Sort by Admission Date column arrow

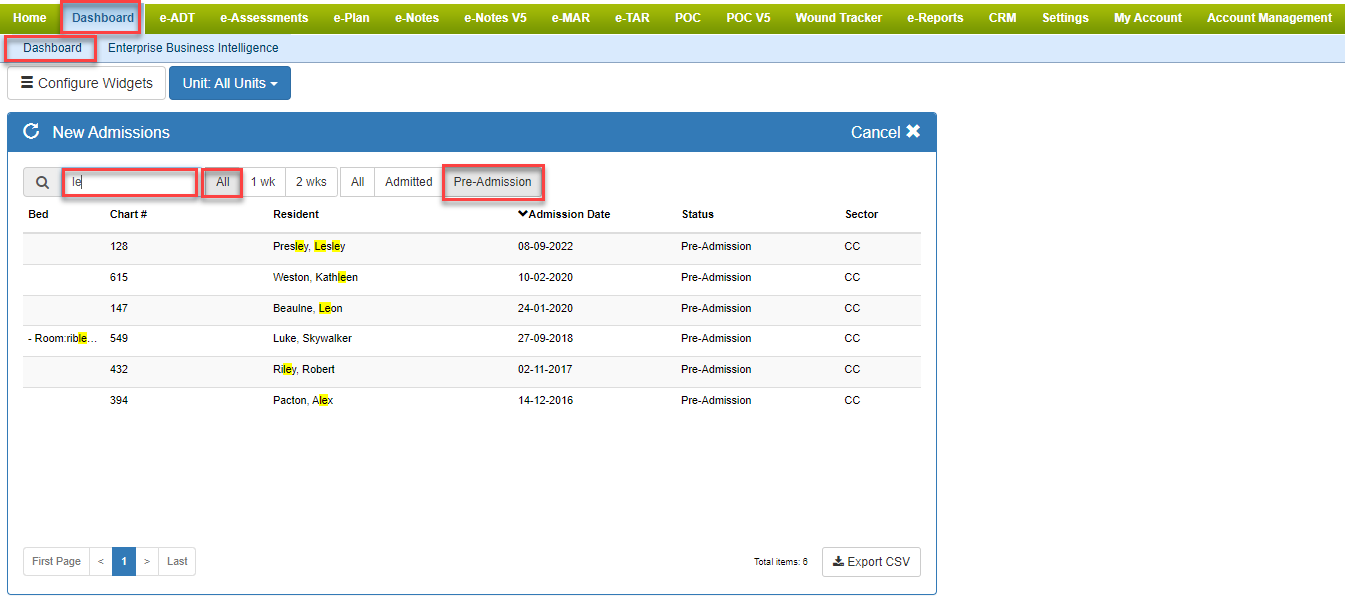pos(522,214)
